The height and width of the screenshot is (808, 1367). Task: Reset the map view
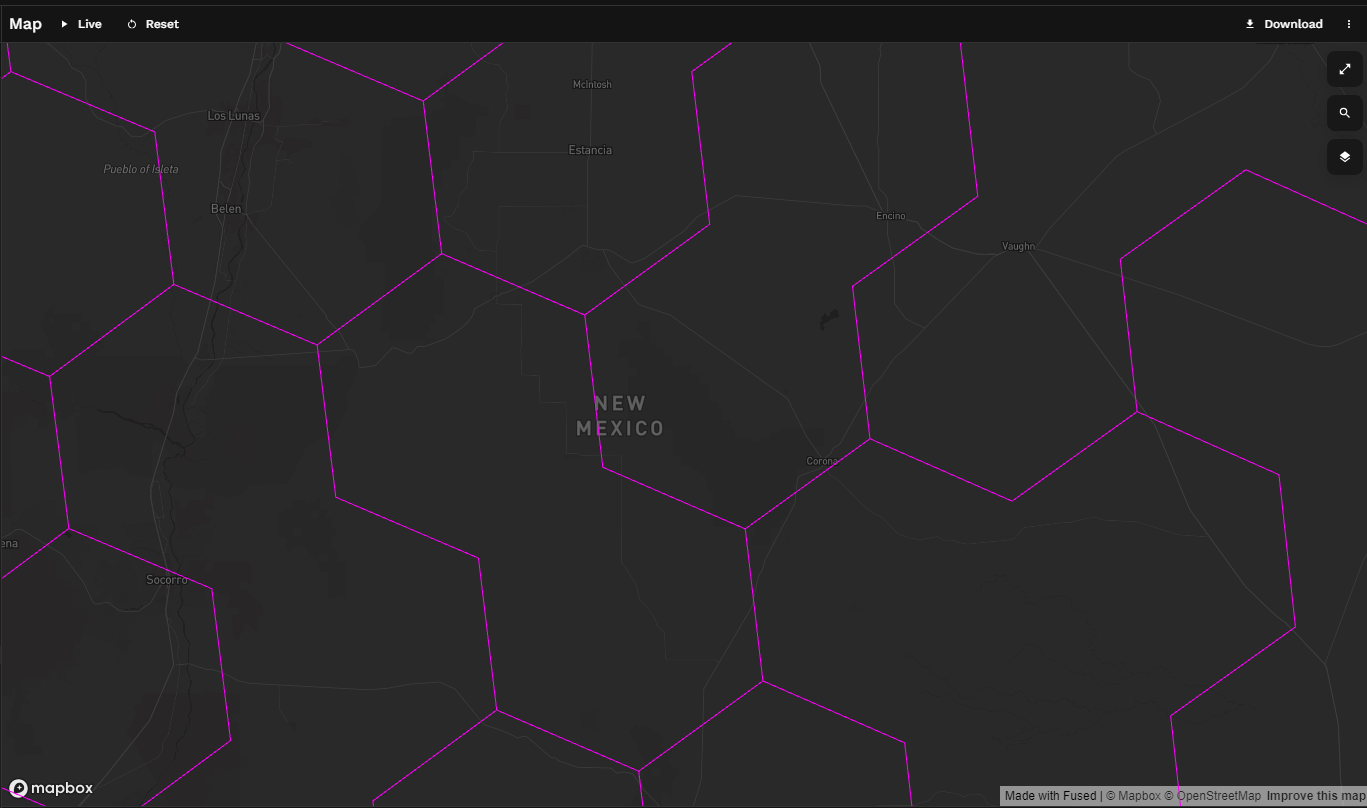pyautogui.click(x=153, y=24)
